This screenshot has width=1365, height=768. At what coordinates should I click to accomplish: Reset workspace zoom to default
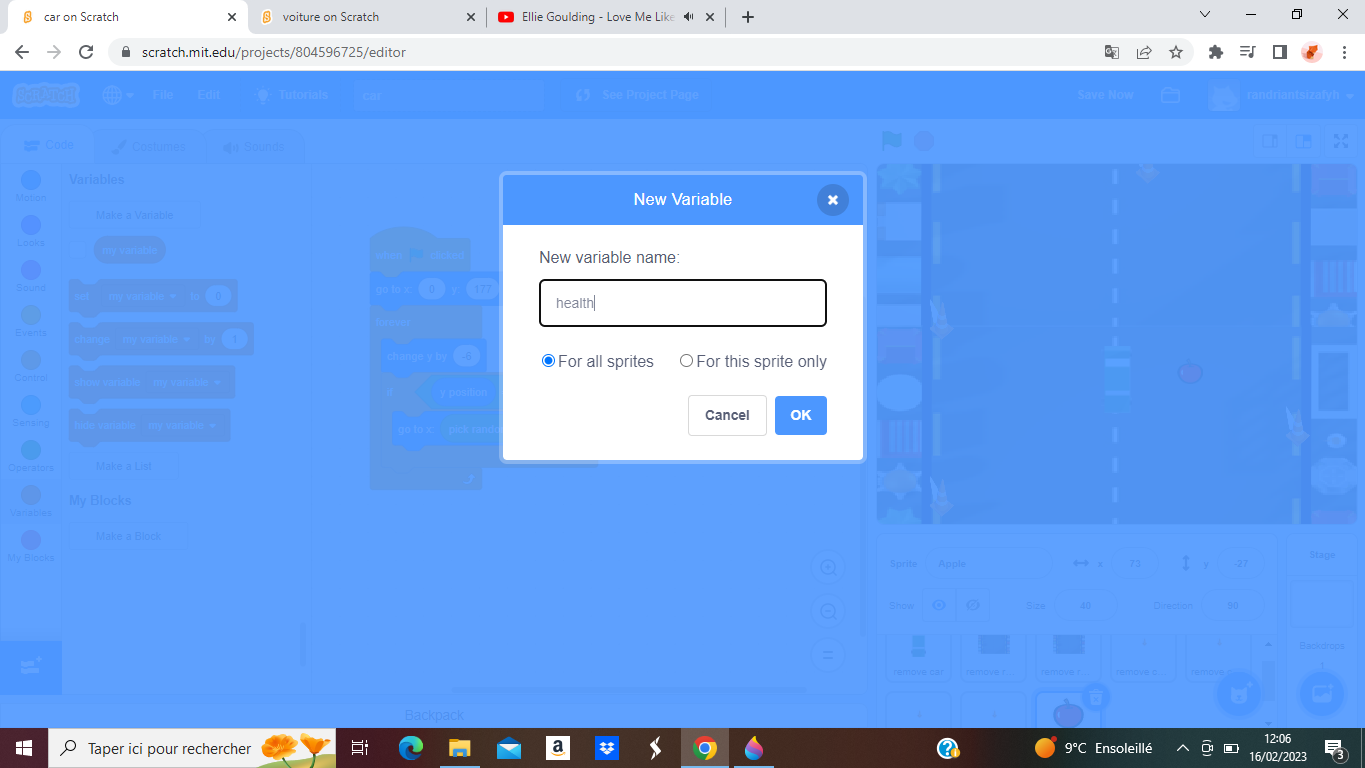tap(828, 655)
